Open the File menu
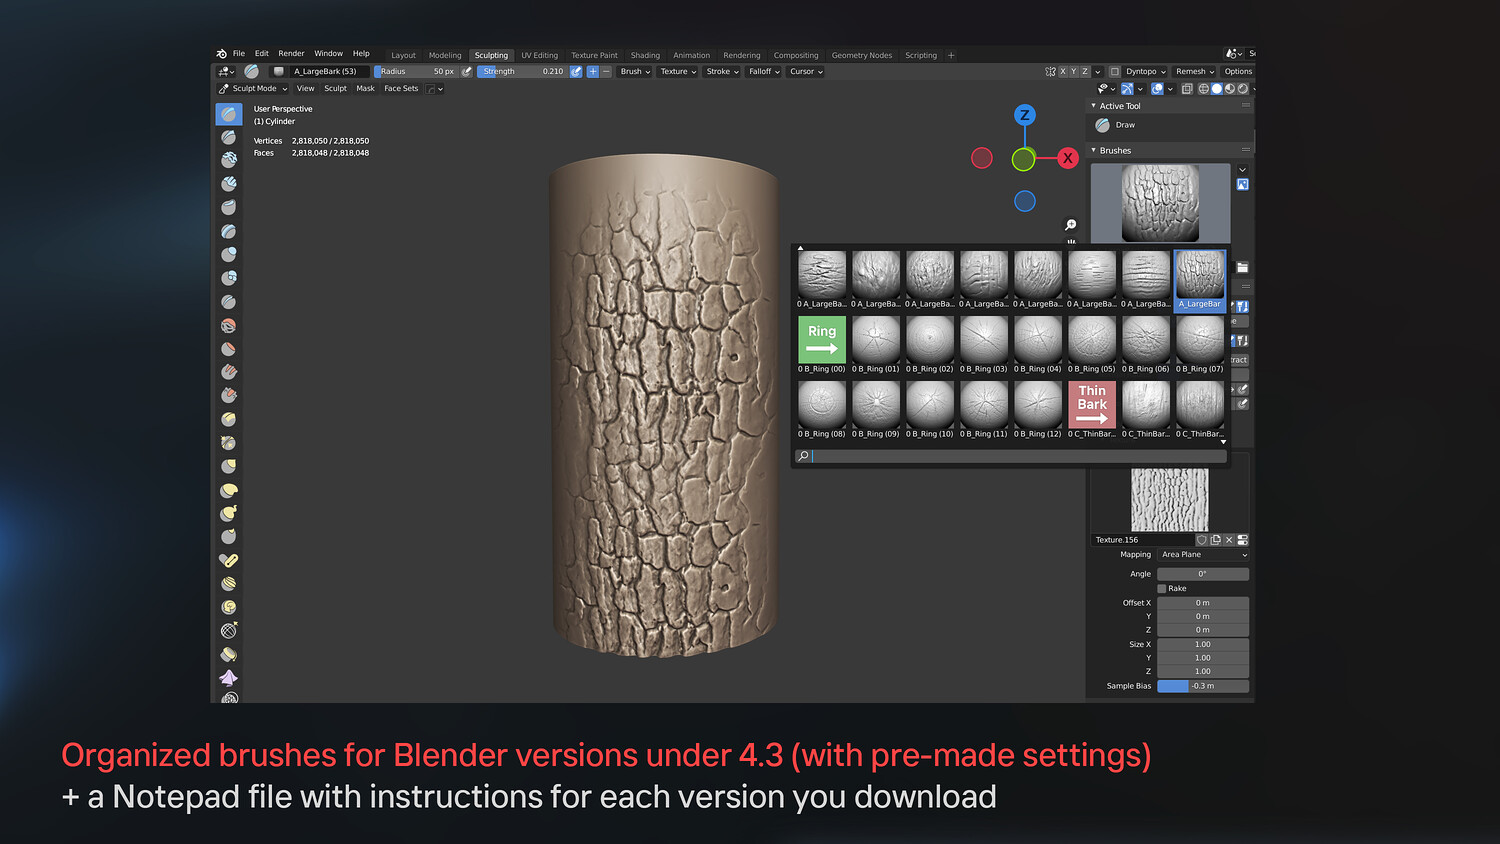 pyautogui.click(x=239, y=54)
